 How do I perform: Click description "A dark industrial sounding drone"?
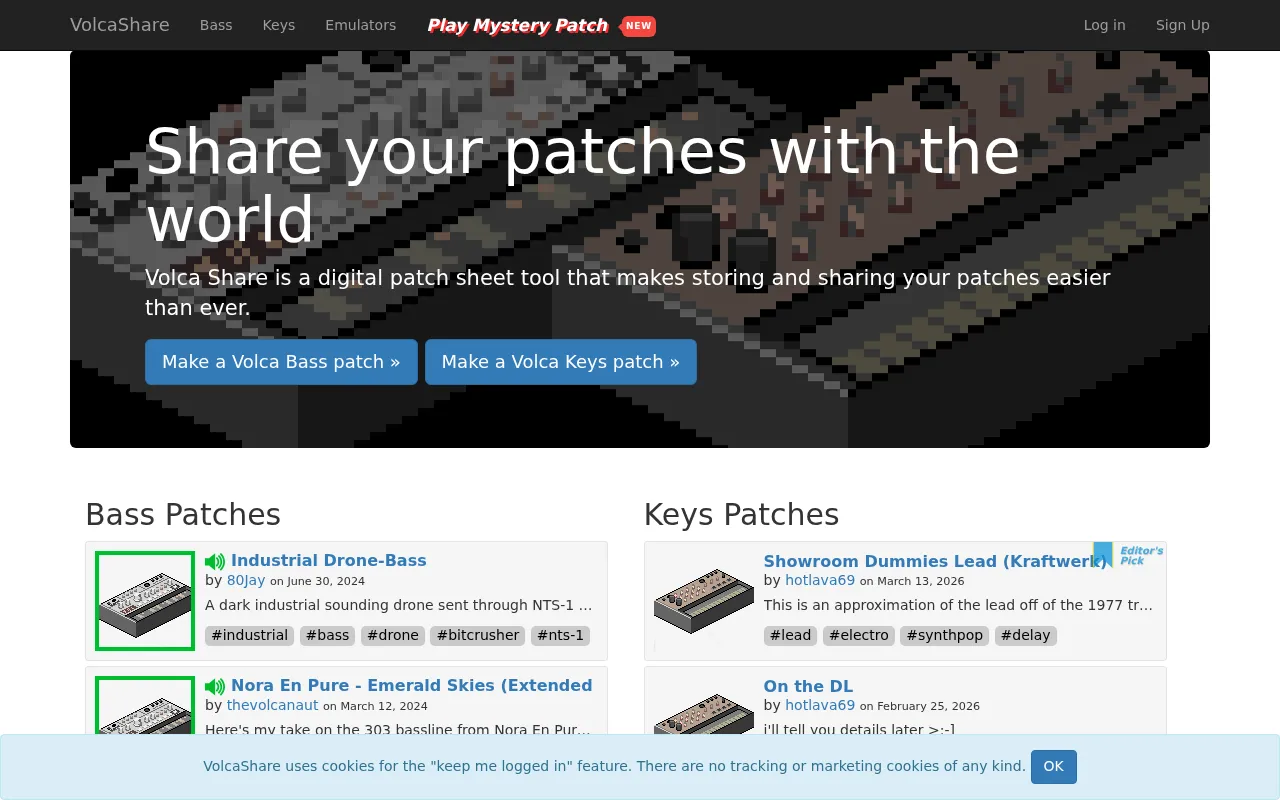(x=399, y=605)
